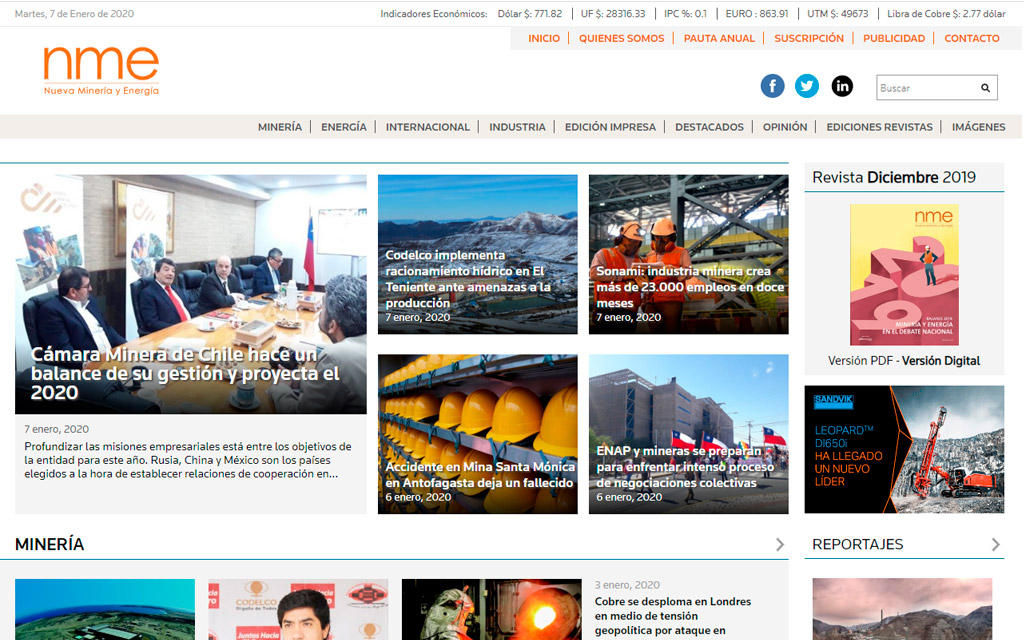Click the aerial plant thumbnail under MINERÍA

pos(104,609)
